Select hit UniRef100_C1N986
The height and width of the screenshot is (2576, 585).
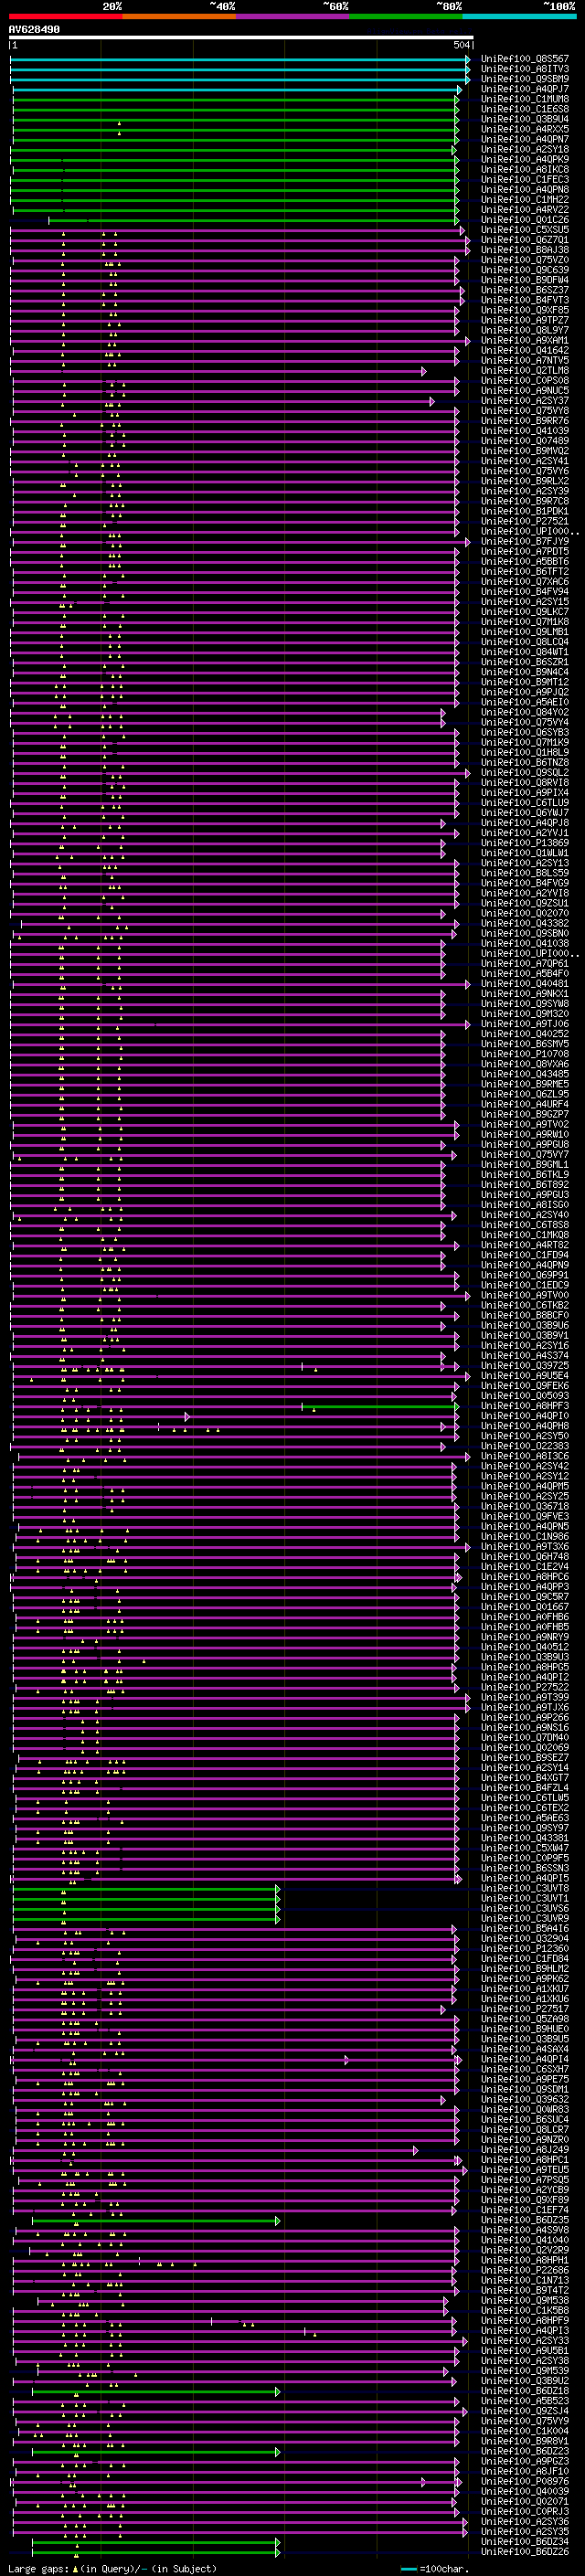[525, 1537]
